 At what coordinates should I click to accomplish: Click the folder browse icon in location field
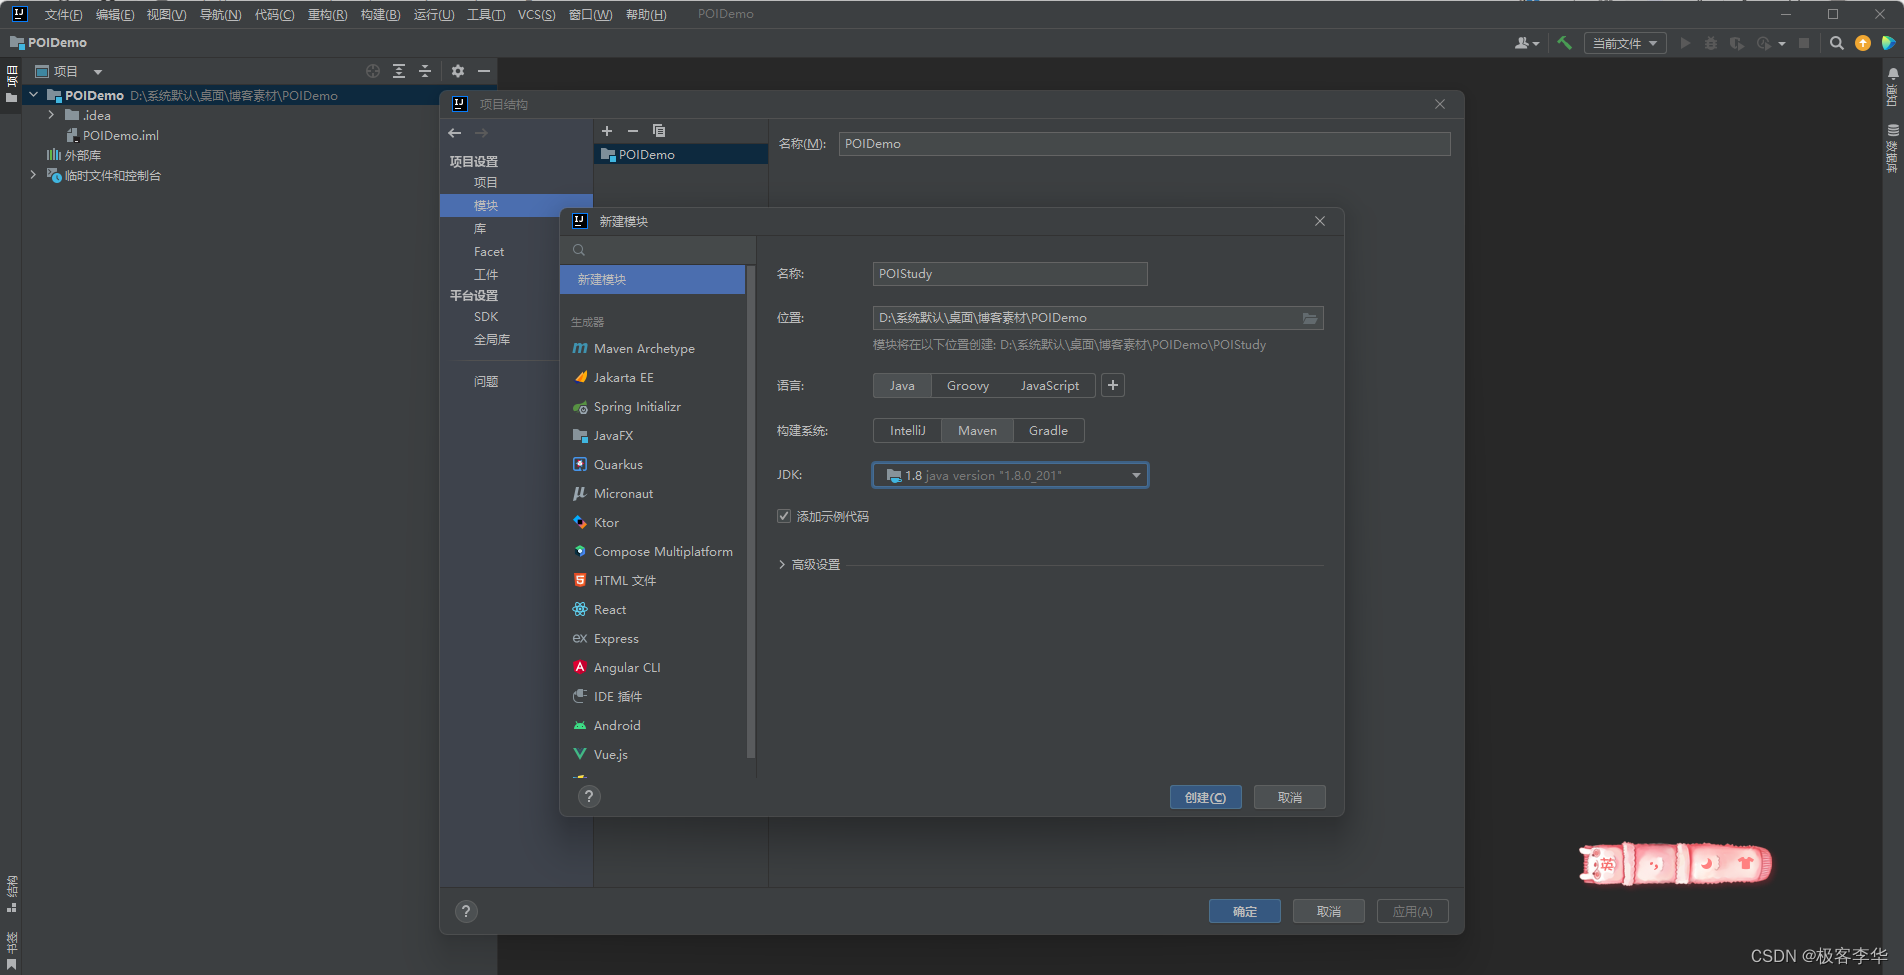(1310, 318)
